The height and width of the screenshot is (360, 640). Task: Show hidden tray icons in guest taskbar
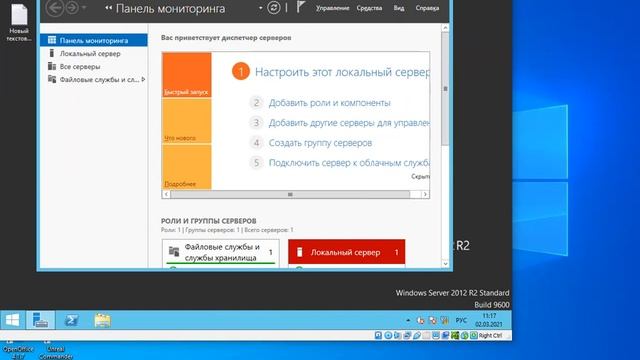tap(408, 320)
